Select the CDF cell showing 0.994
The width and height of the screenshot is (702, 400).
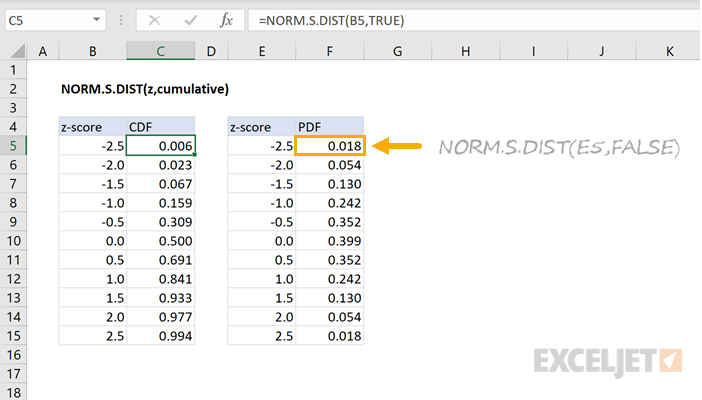point(161,335)
